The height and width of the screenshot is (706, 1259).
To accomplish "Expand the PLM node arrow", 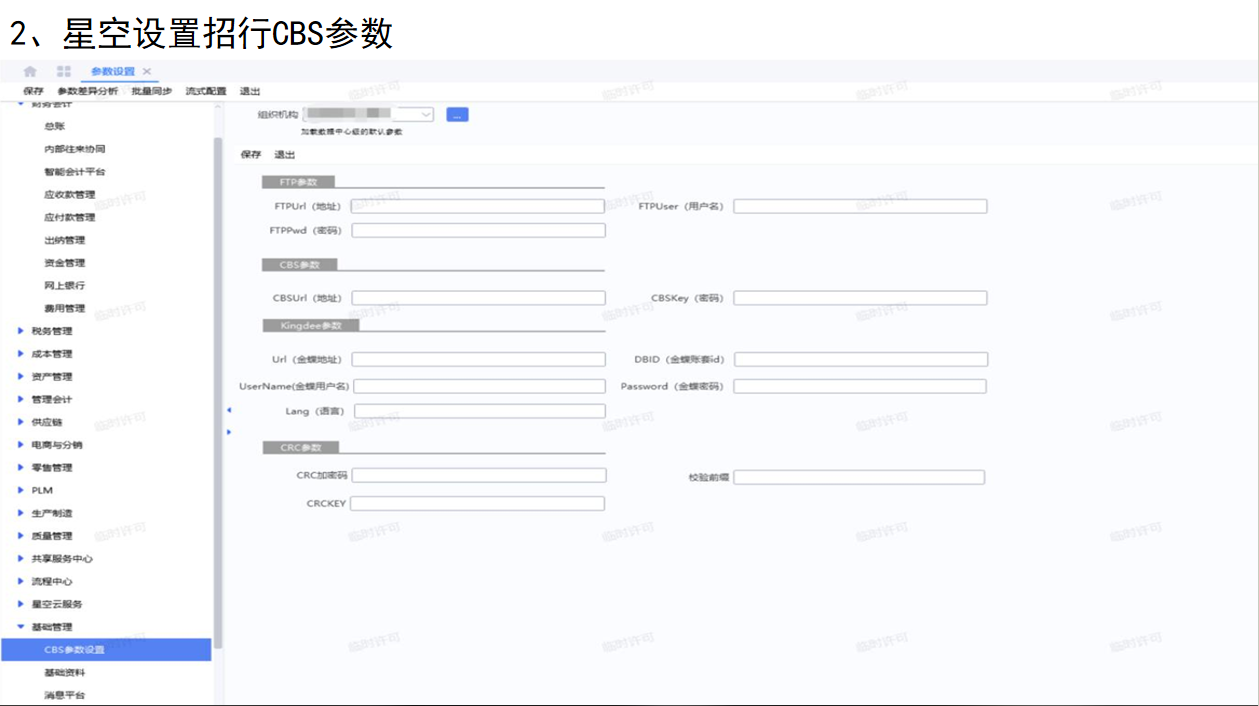I will pyautogui.click(x=21, y=490).
